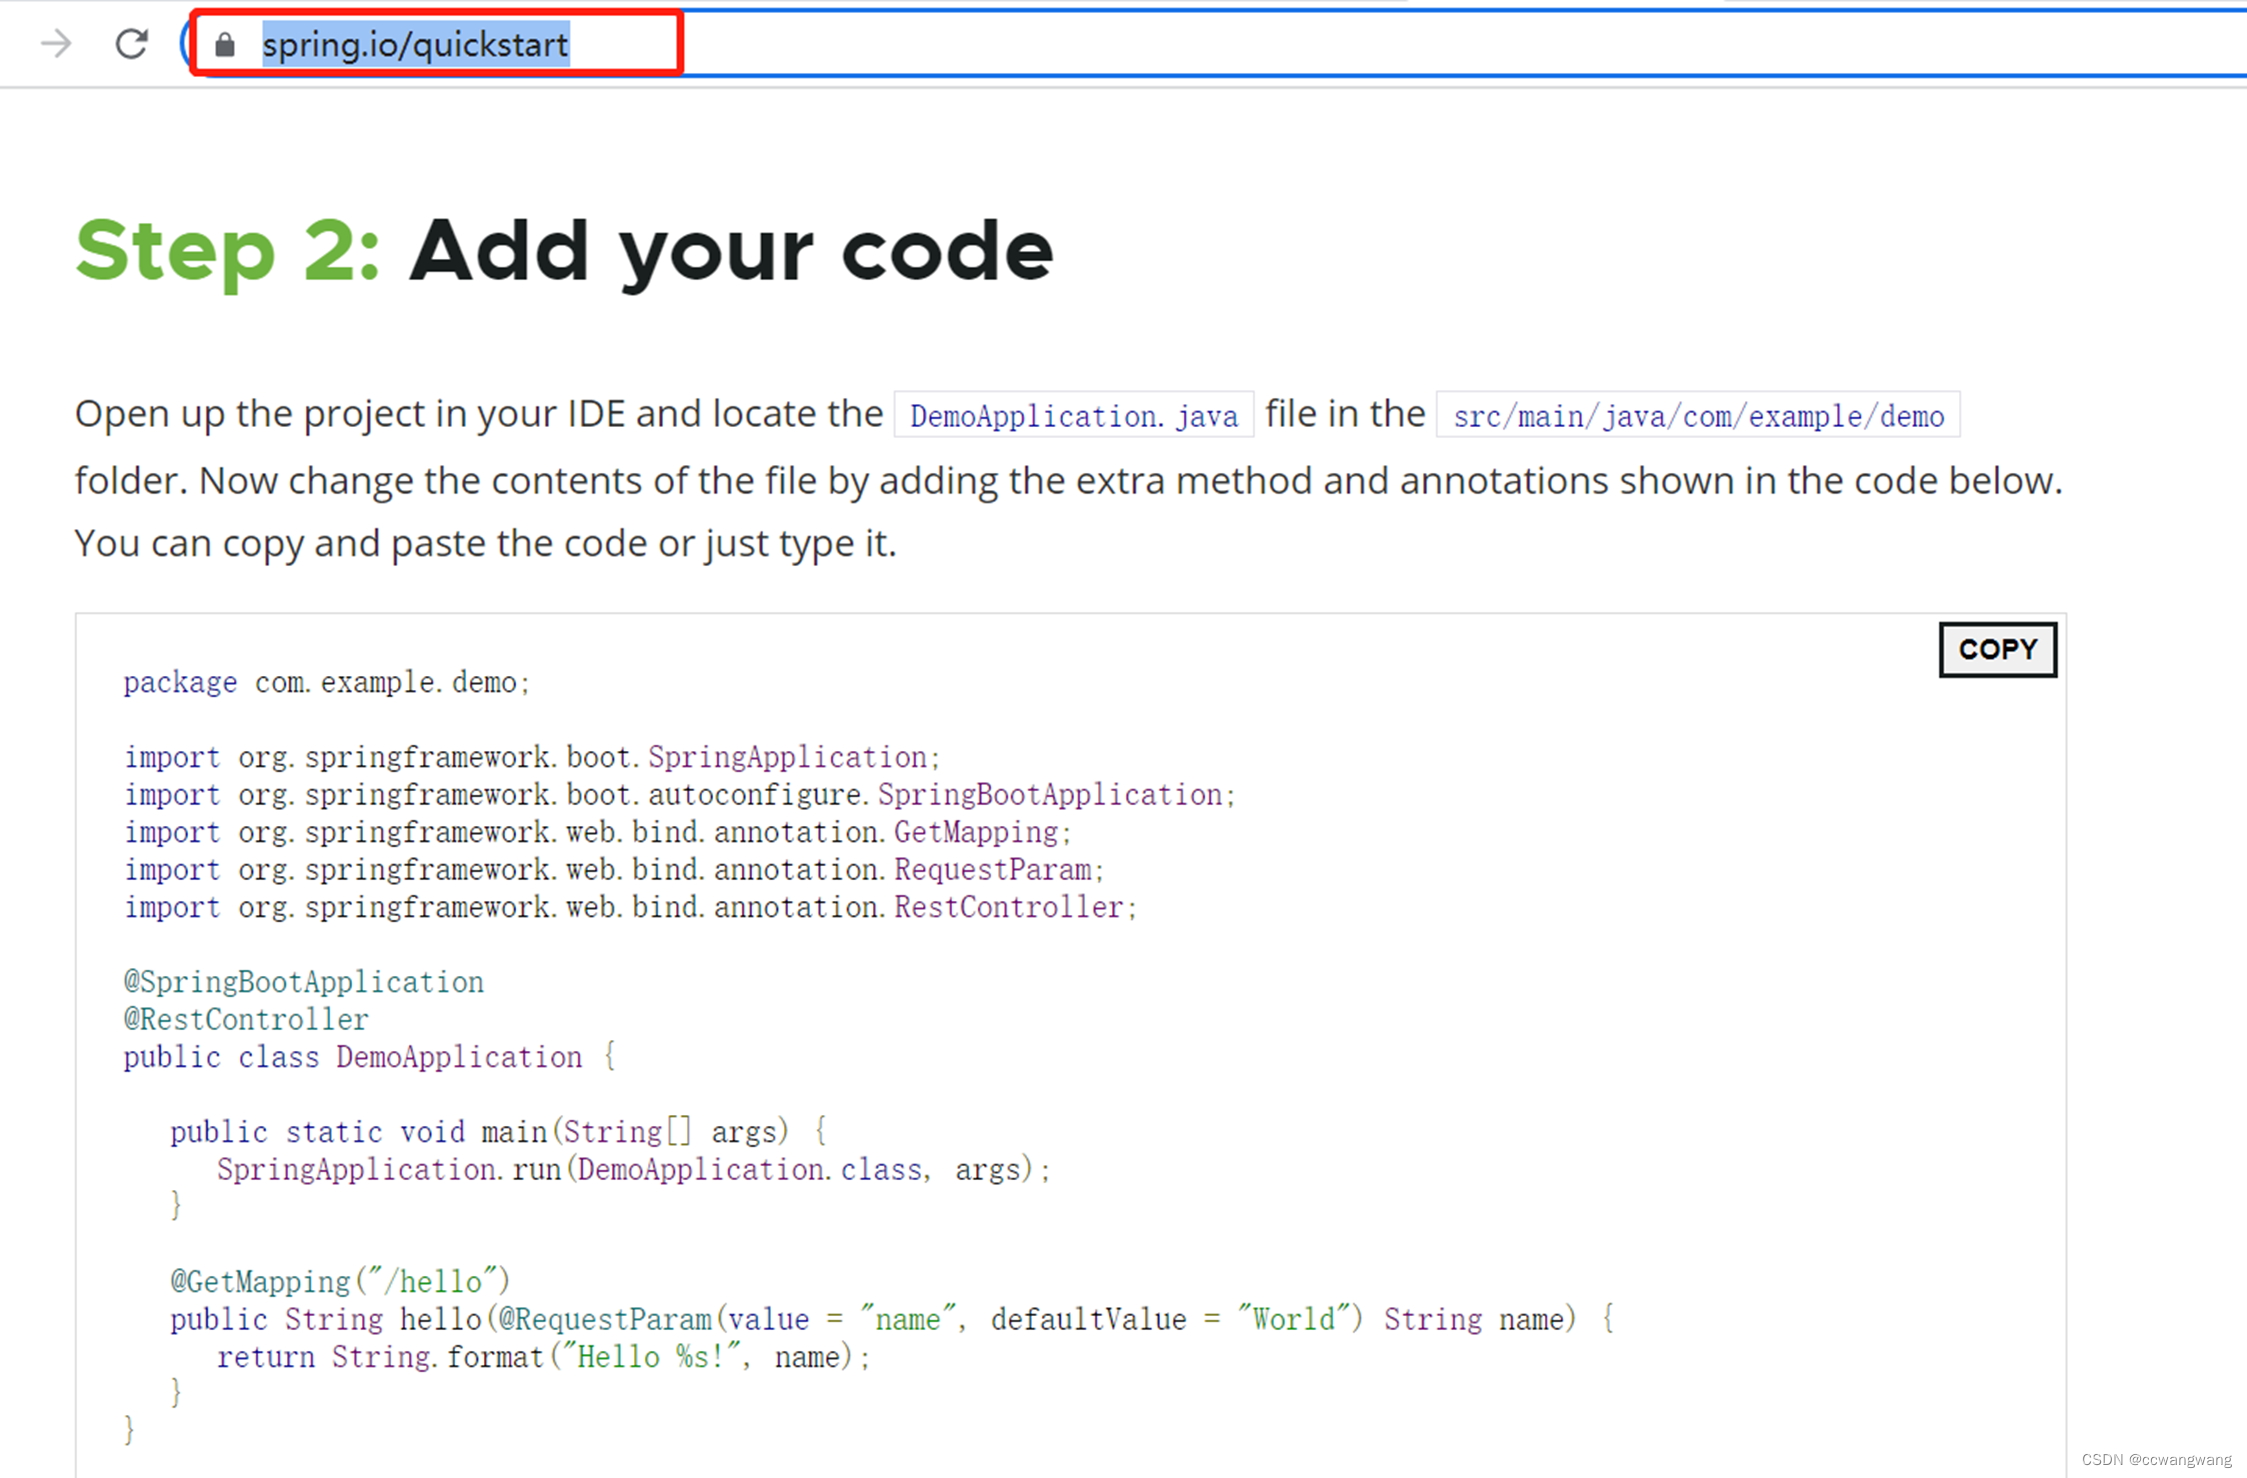This screenshot has width=2247, height=1478.
Task: Click the src/main/java/com/example/demo path snippet
Action: click(x=1697, y=416)
